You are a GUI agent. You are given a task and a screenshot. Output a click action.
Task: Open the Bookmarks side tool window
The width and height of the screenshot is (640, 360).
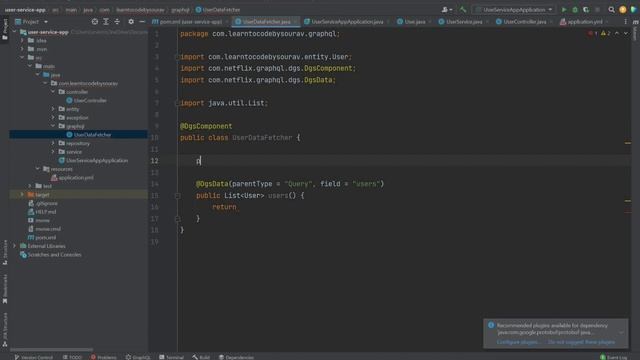(5, 289)
